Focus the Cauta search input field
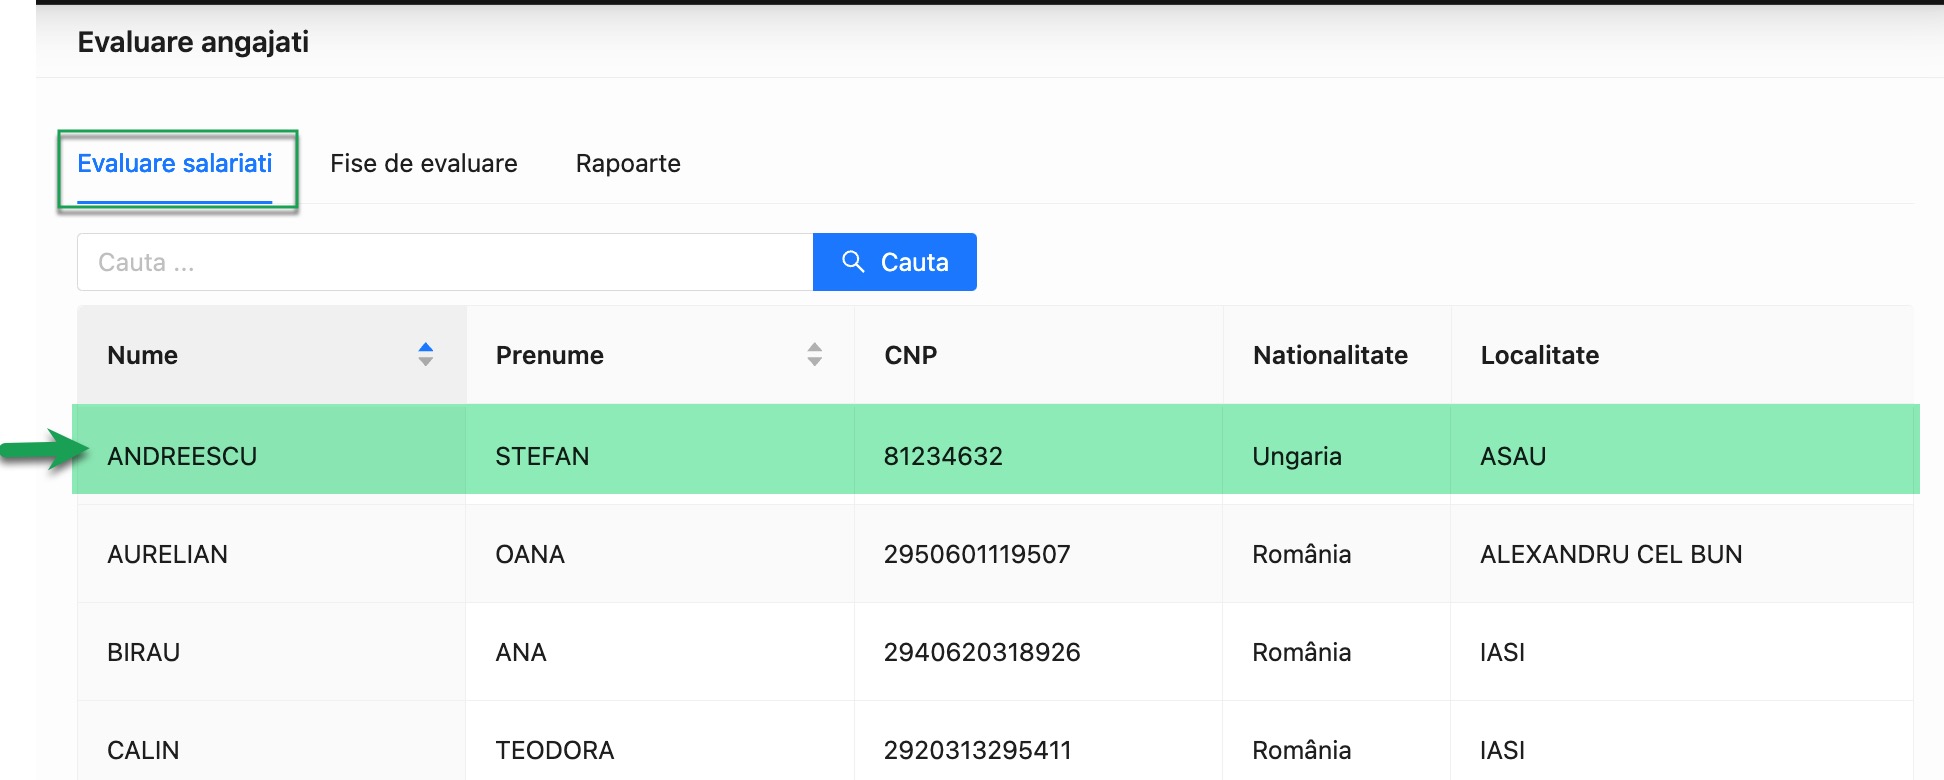 [x=445, y=262]
